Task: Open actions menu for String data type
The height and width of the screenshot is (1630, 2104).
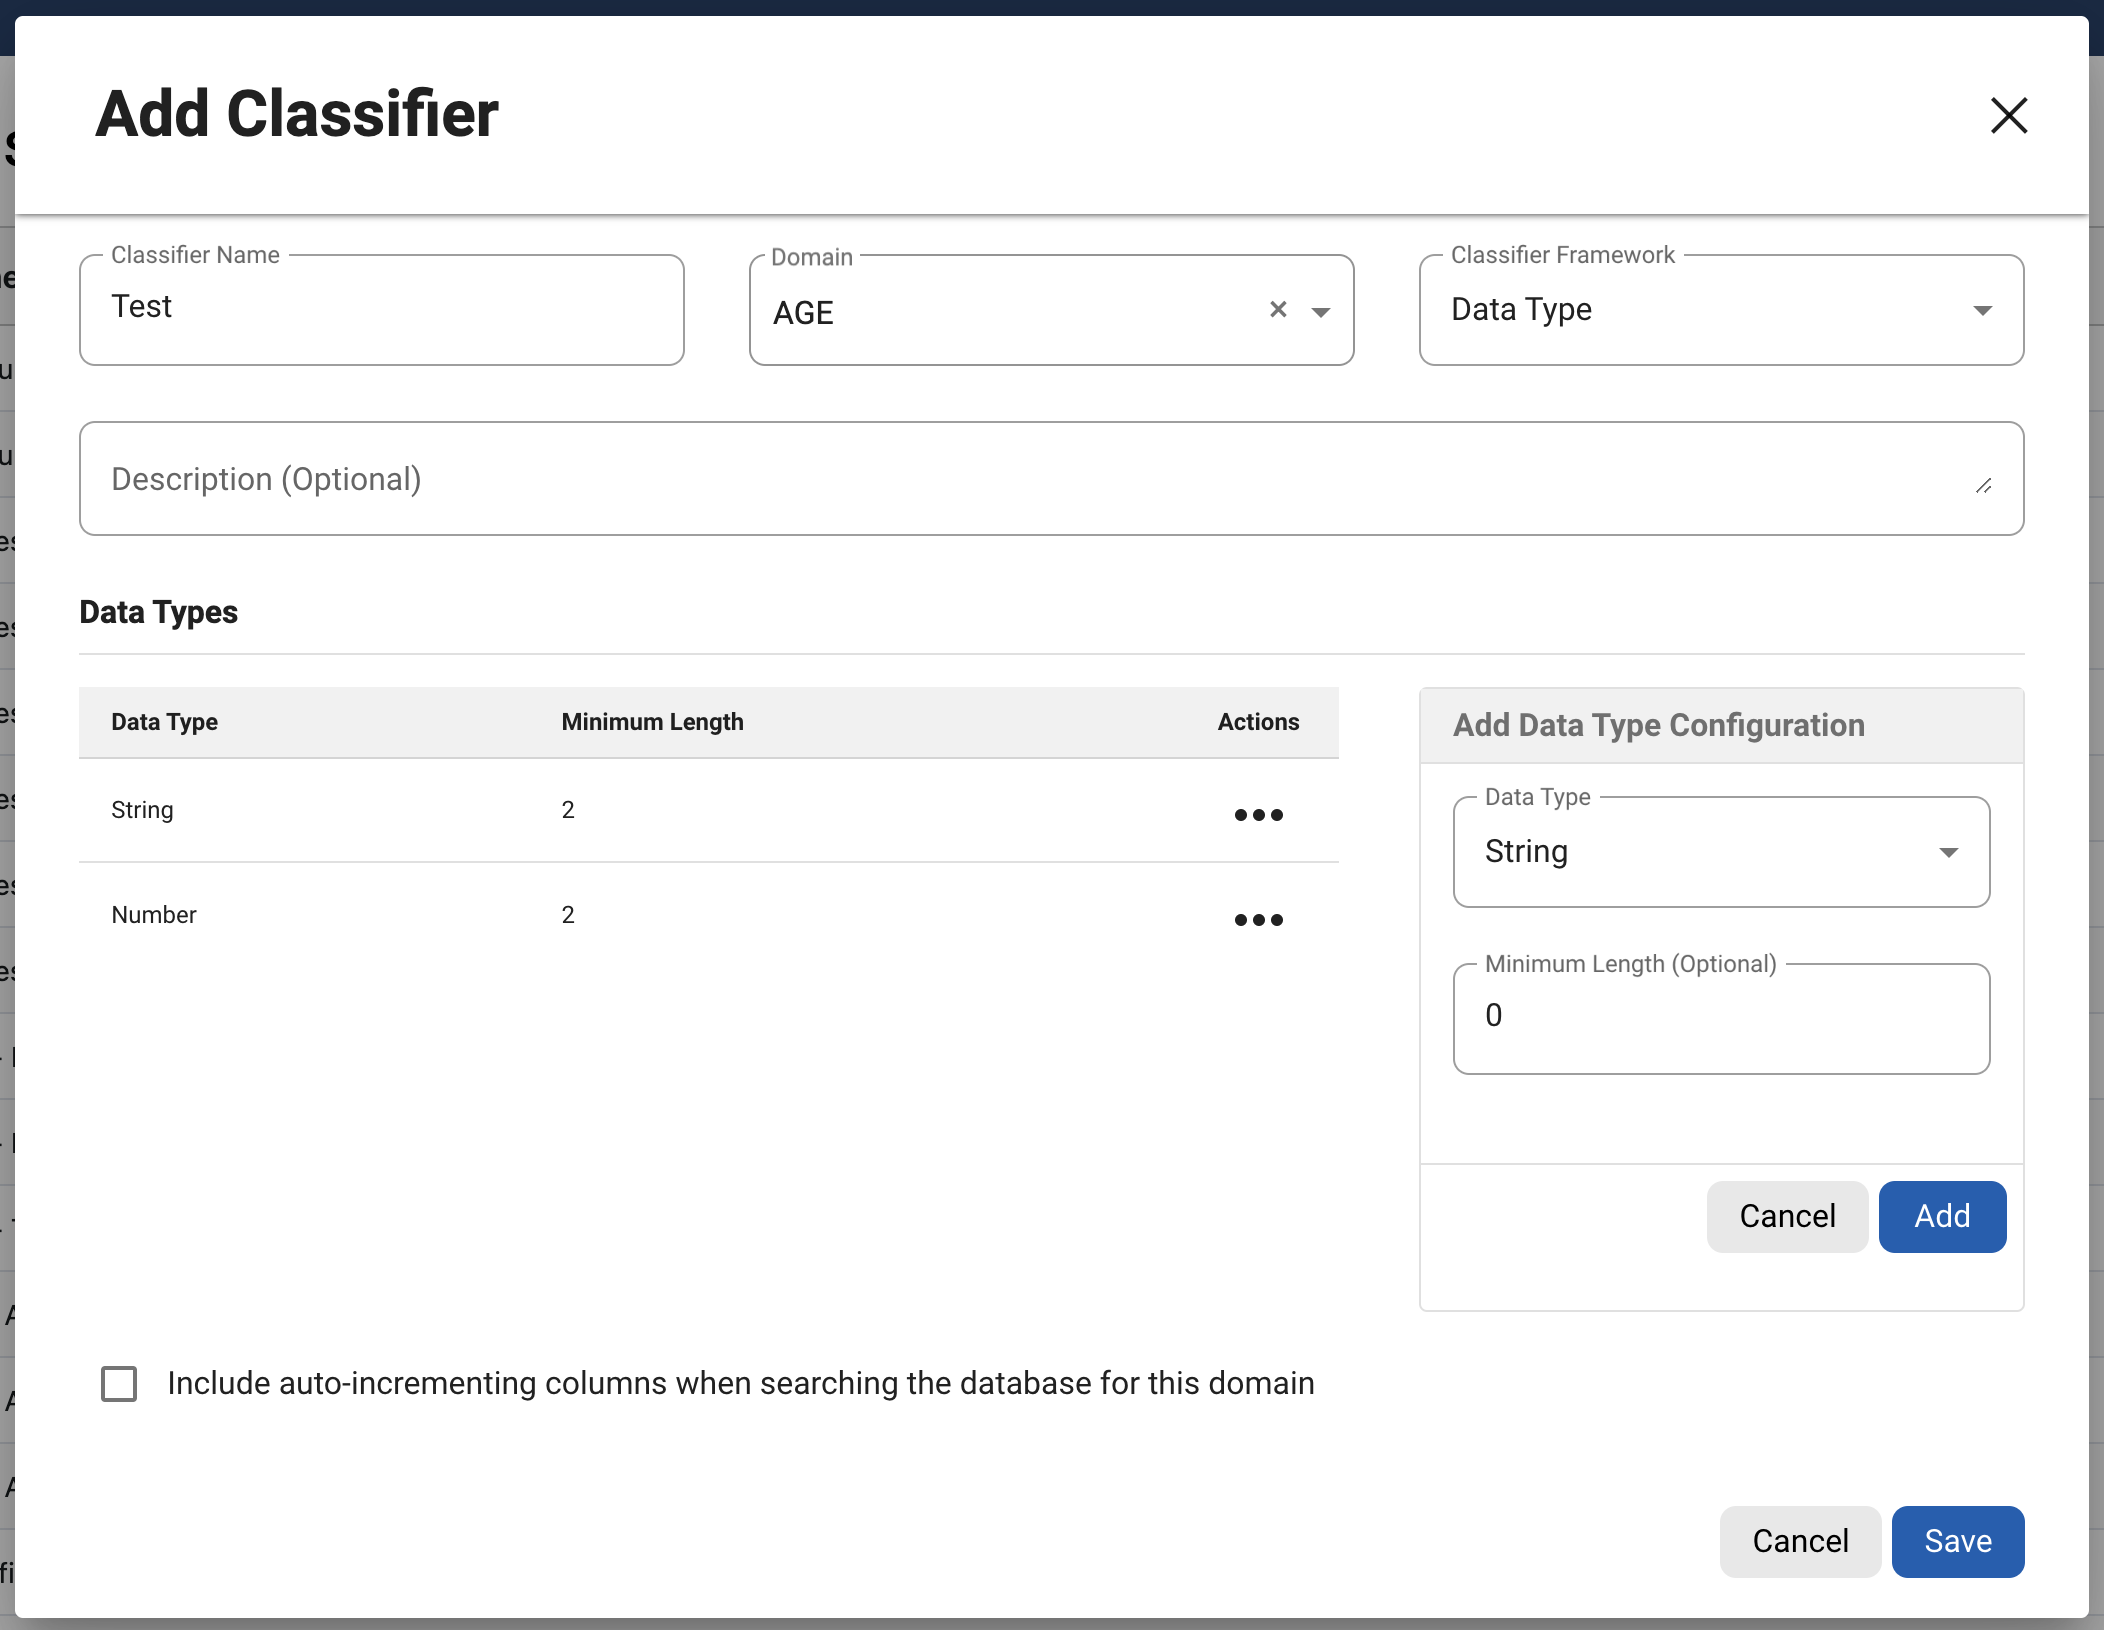Action: [x=1258, y=814]
